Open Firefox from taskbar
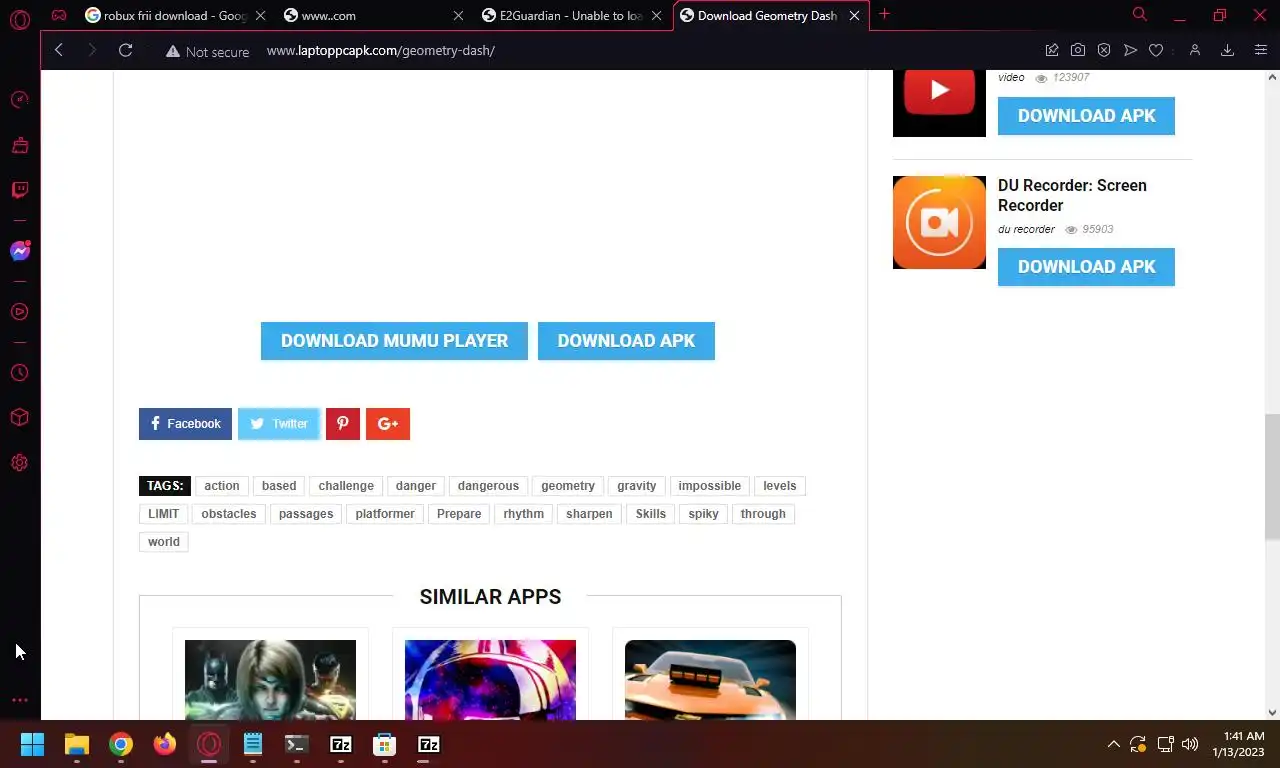Viewport: 1280px width, 768px height. [165, 744]
